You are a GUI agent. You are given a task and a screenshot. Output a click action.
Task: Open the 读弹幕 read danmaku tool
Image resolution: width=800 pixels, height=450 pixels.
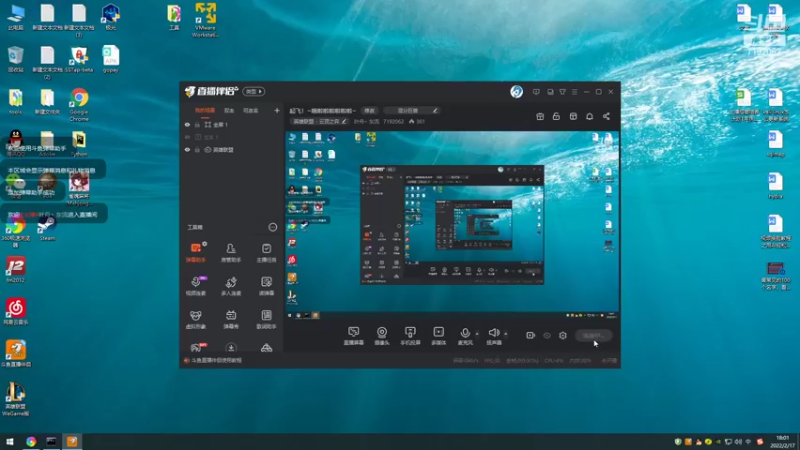pos(266,286)
